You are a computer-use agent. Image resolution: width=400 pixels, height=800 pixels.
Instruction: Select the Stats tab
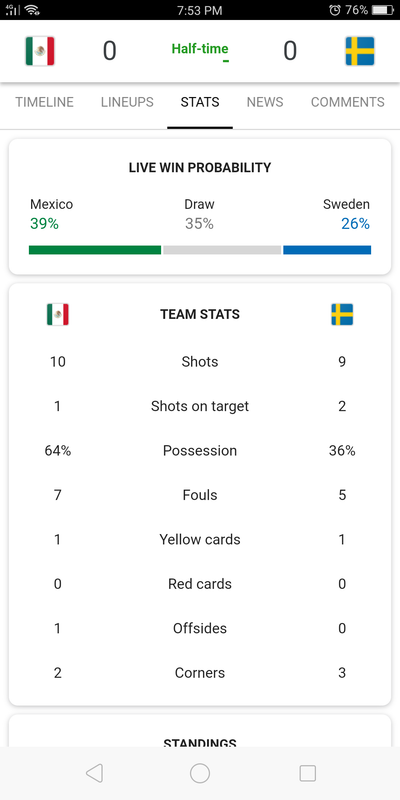pyautogui.click(x=200, y=102)
